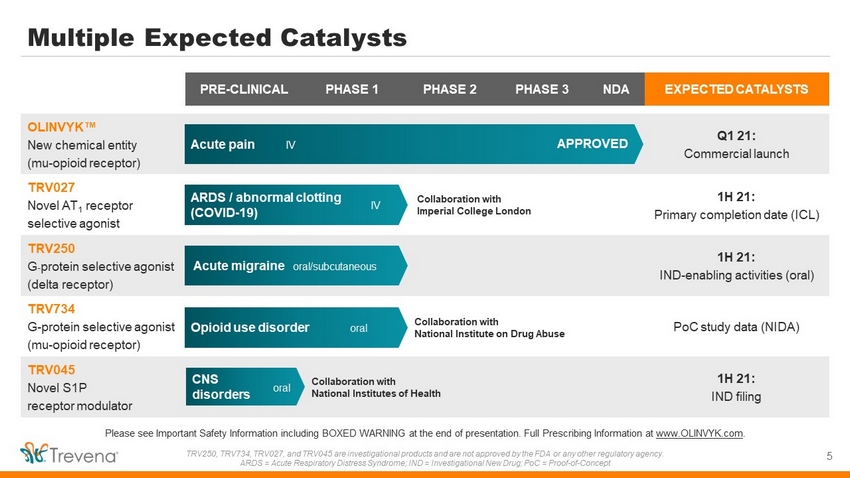Click the ARDS / abnormal clotting progress arrow
The image size is (850, 478).
coord(295,205)
